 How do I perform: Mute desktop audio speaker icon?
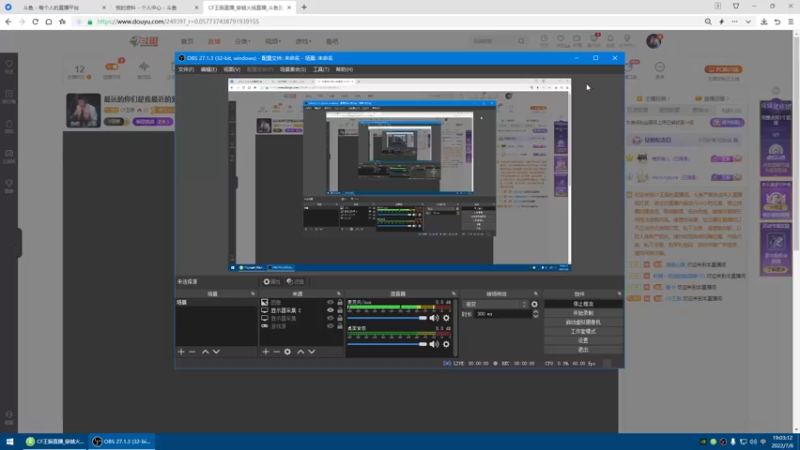tap(434, 344)
